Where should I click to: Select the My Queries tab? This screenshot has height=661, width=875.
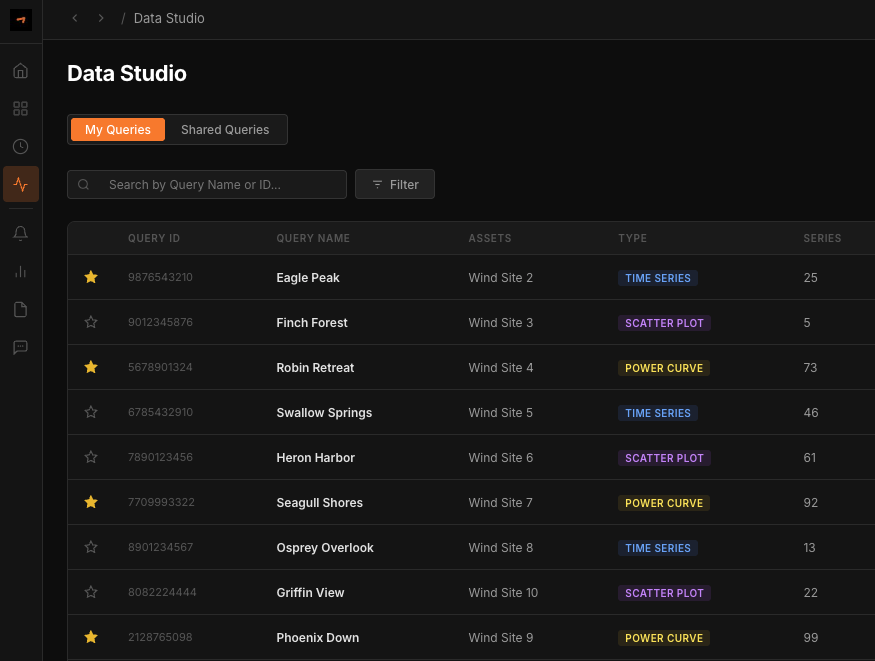point(118,129)
